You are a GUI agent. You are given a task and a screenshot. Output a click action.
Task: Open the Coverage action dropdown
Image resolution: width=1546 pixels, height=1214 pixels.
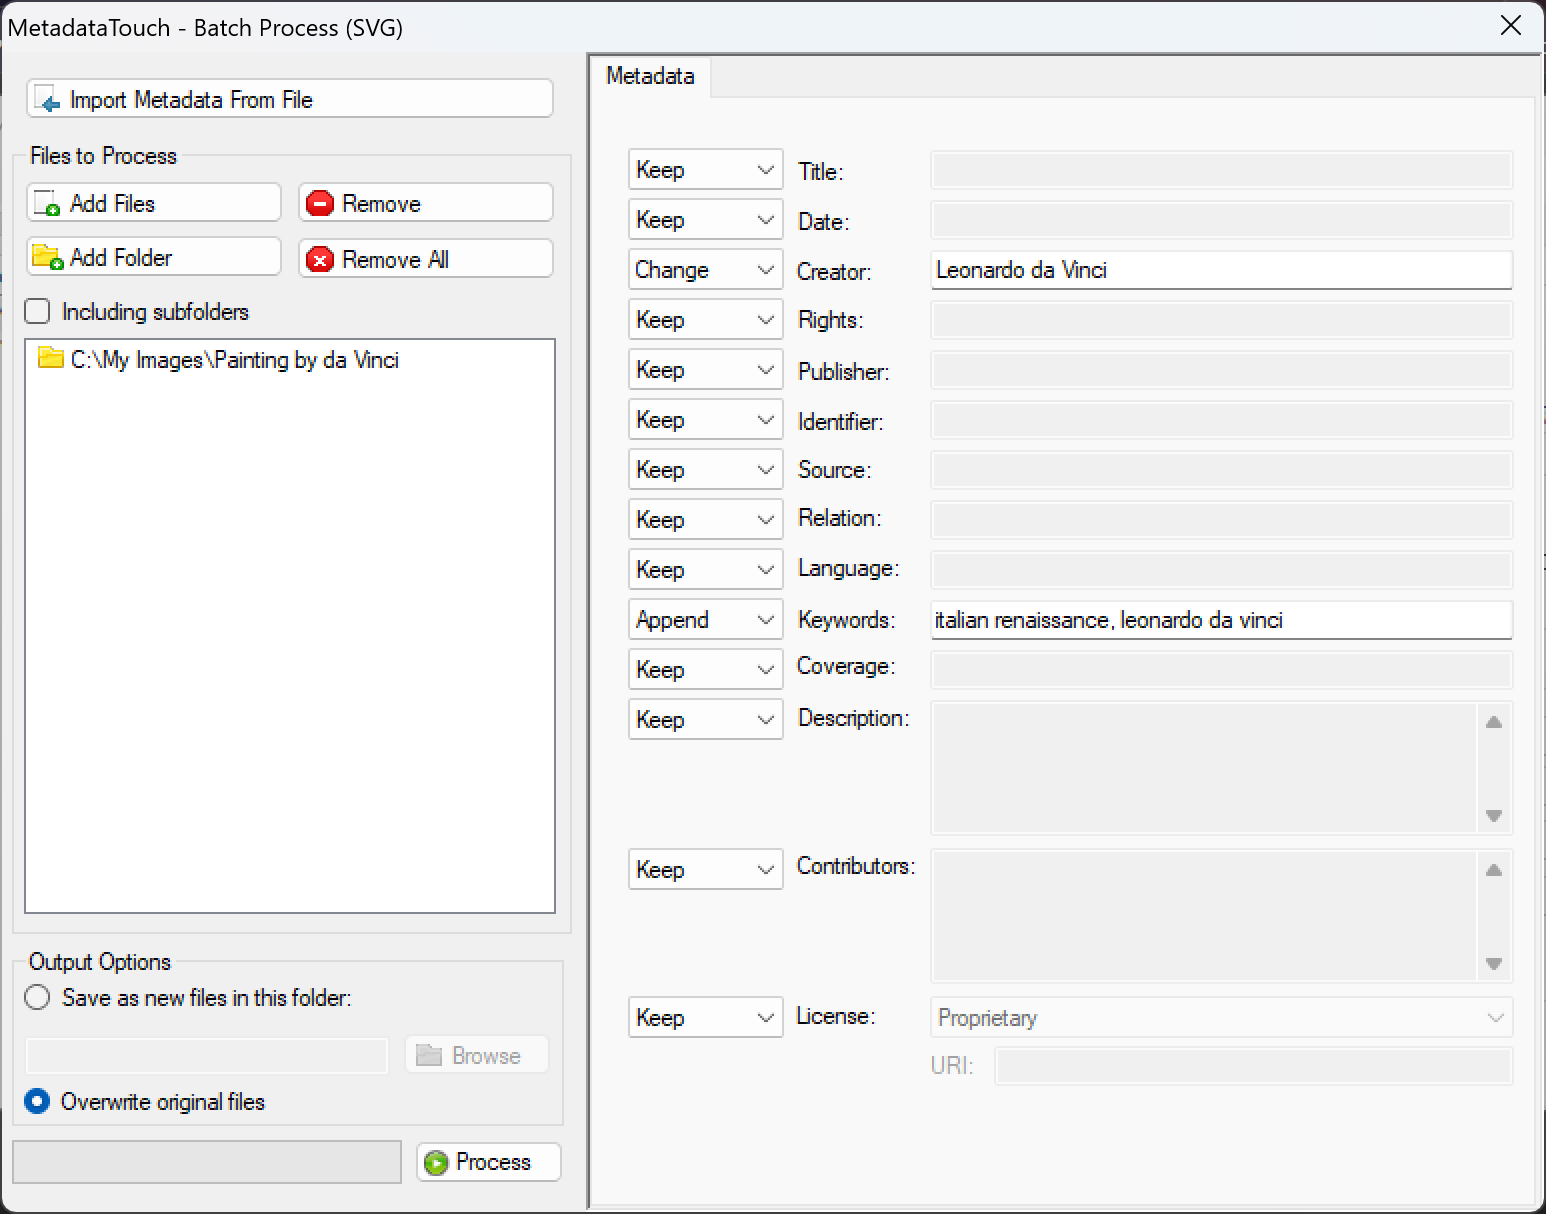click(705, 670)
